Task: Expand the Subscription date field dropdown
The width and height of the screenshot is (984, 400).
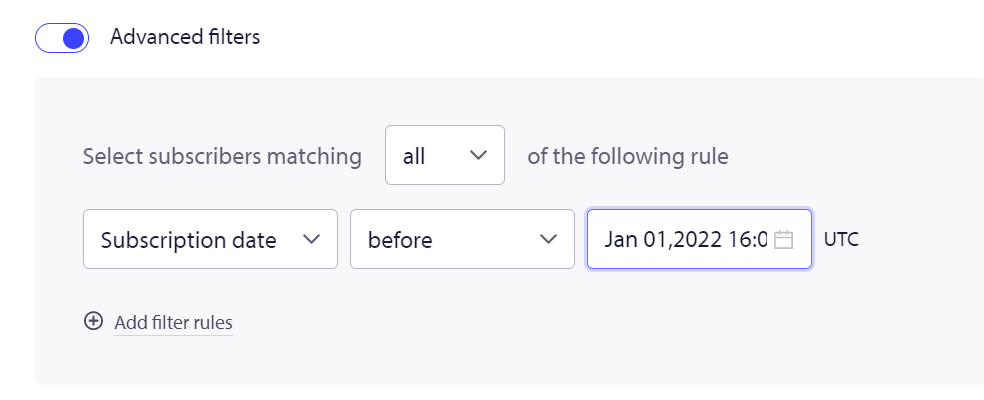Action: click(x=210, y=239)
